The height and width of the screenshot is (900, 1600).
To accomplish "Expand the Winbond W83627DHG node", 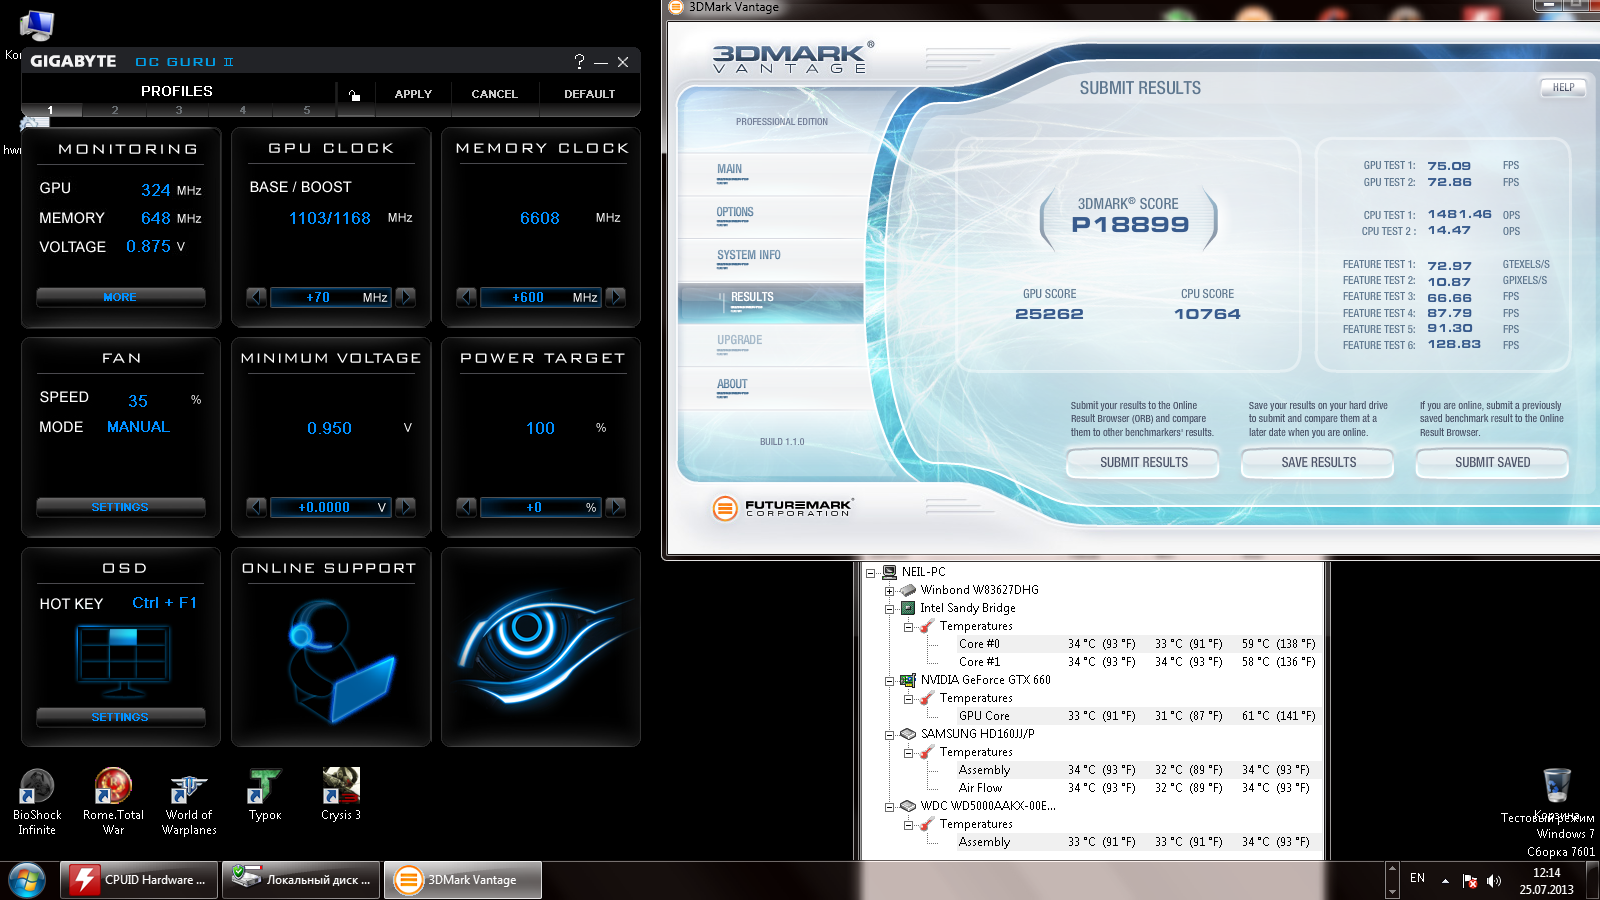I will click(x=889, y=591).
